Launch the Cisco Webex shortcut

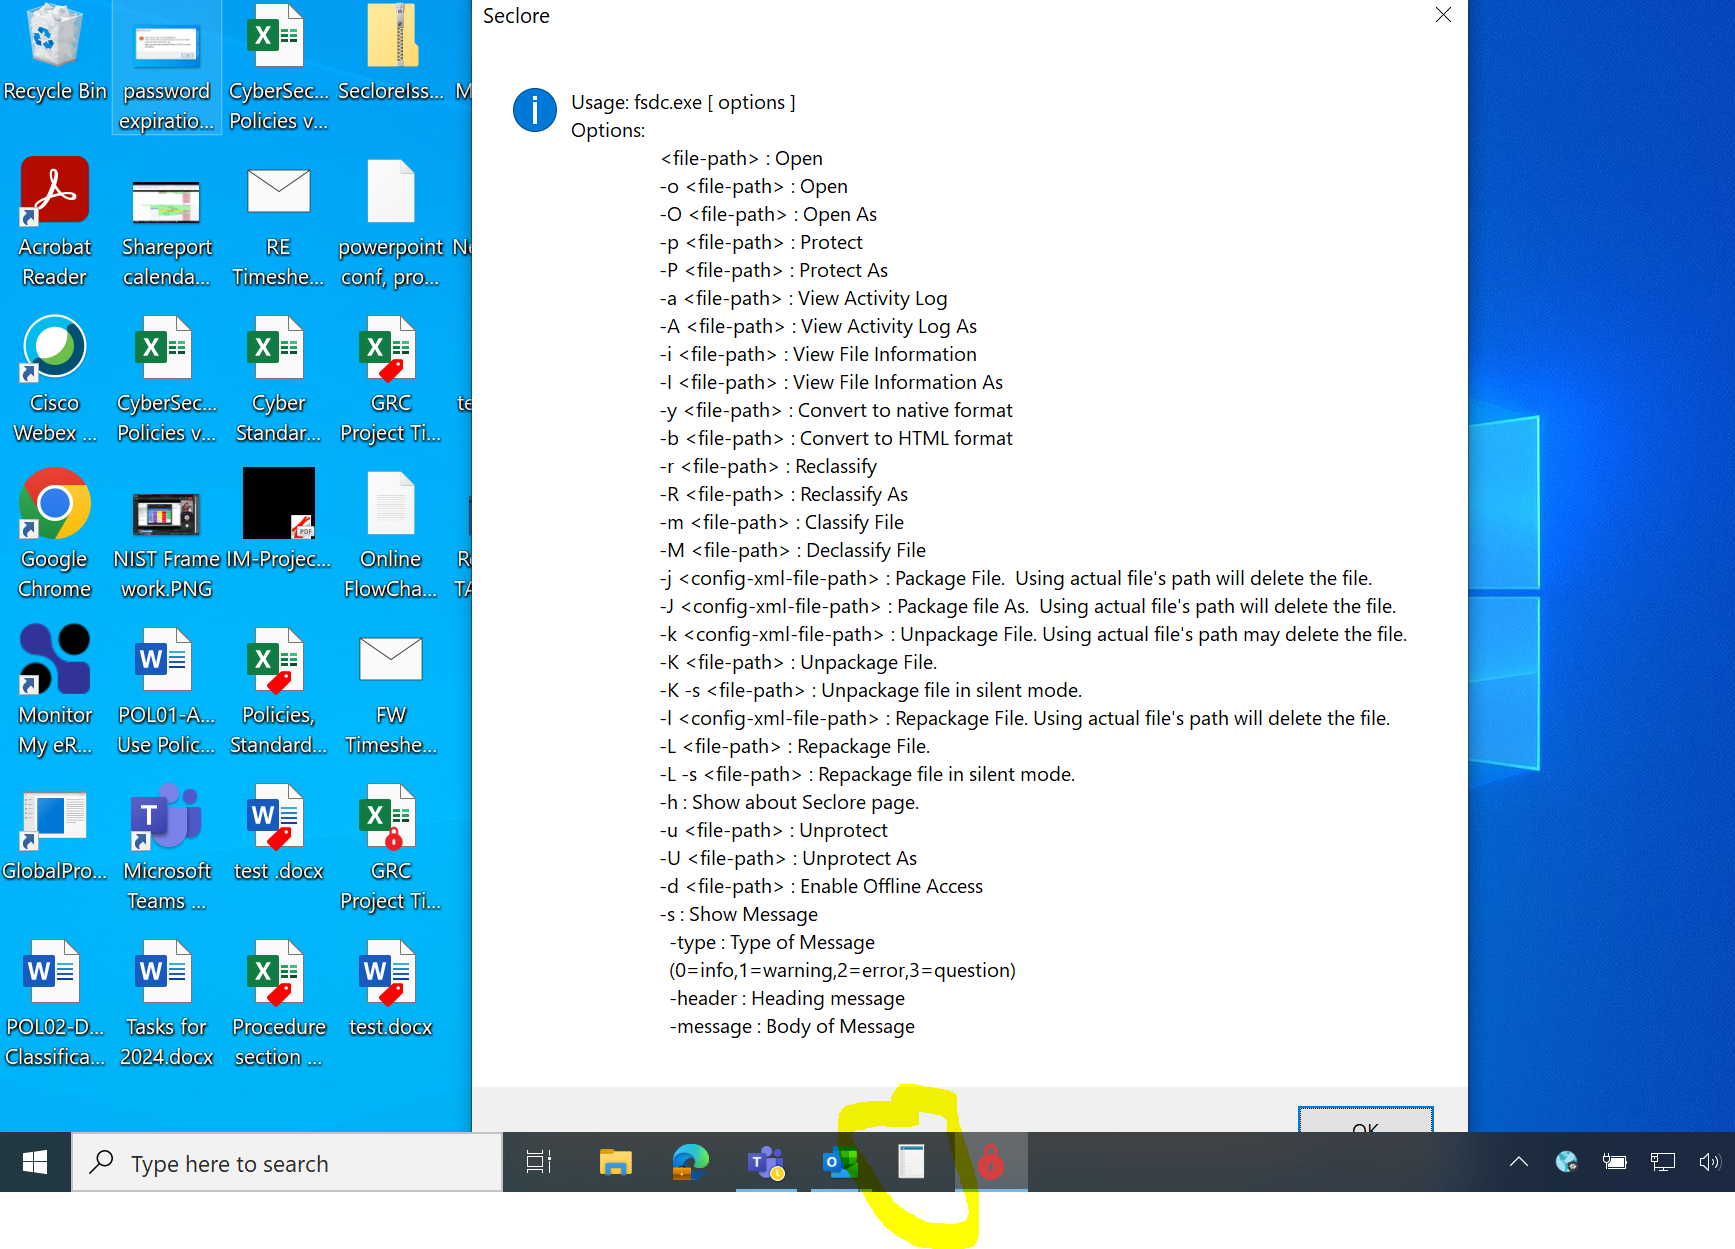pos(55,378)
